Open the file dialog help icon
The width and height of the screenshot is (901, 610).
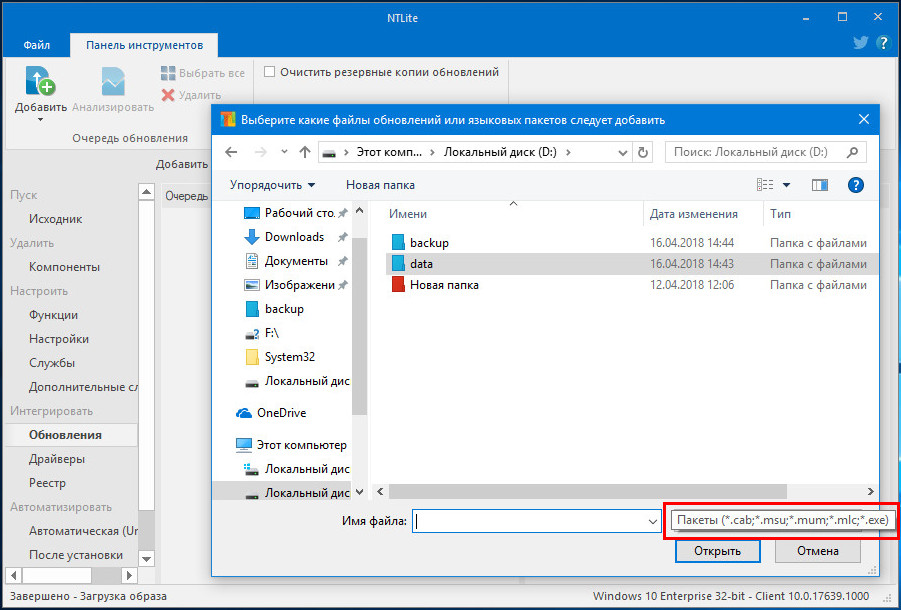(x=856, y=185)
